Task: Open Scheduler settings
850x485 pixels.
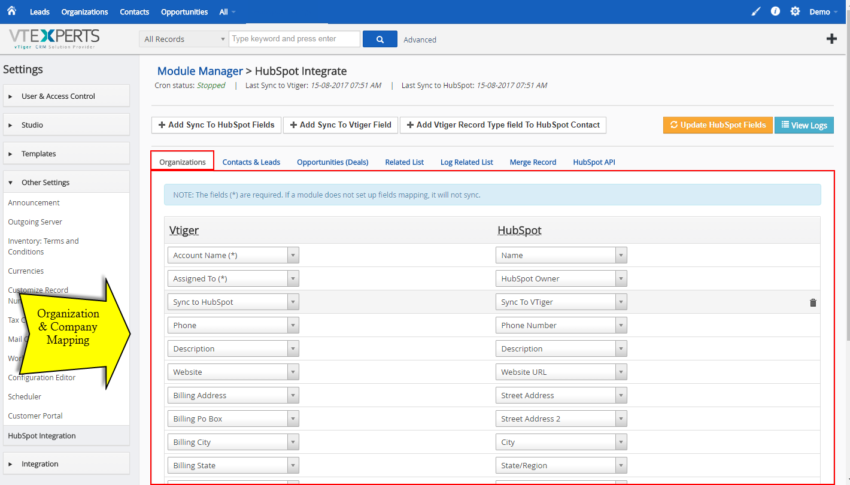Action: click(24, 397)
